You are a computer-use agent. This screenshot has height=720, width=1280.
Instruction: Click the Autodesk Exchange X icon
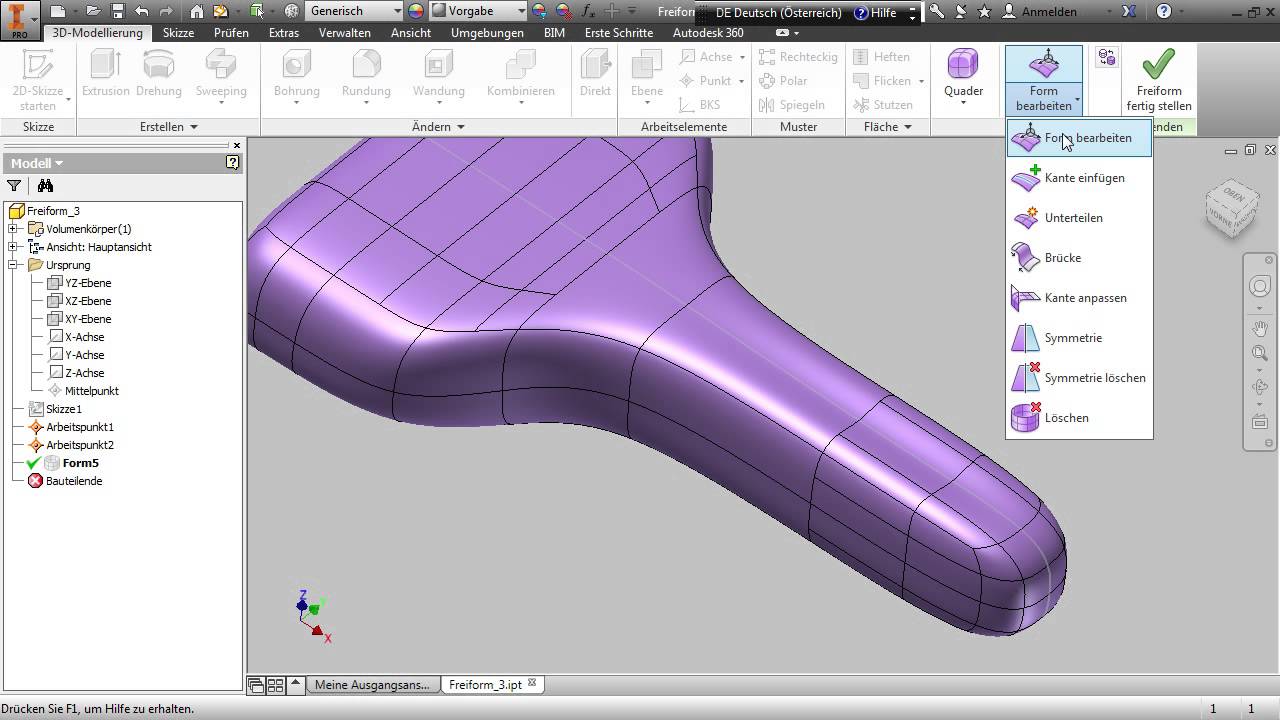click(1129, 12)
